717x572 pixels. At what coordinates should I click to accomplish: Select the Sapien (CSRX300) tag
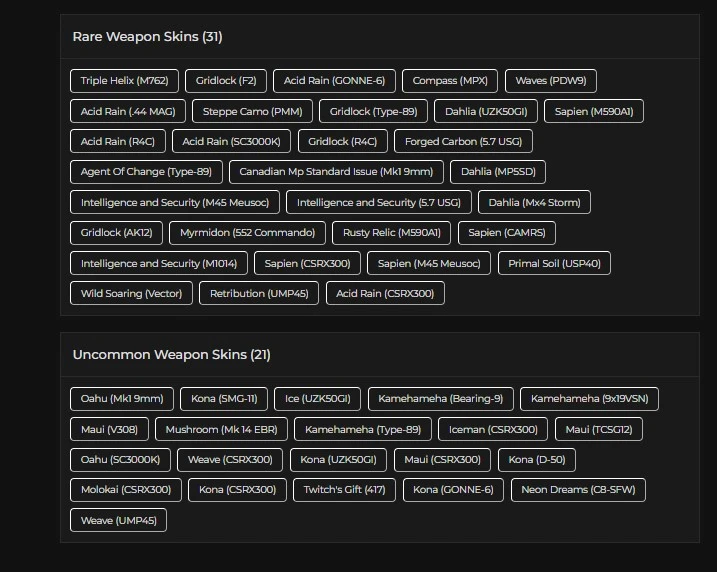[307, 263]
